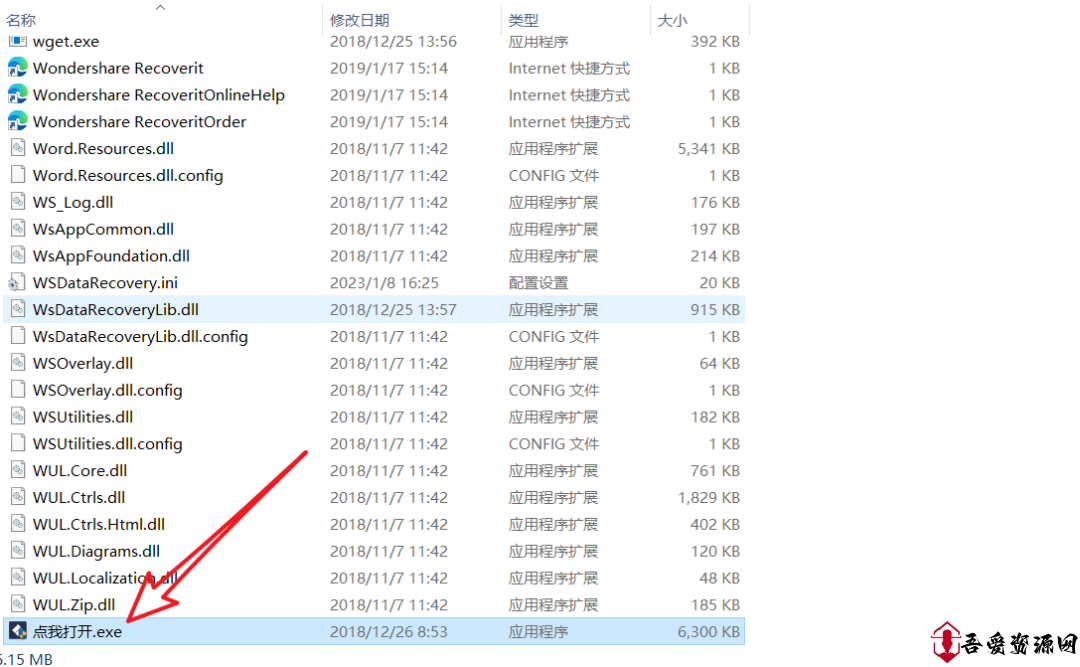The width and height of the screenshot is (1080, 667).
Task: Select the WSDataRecovery.ini file name
Action: [x=105, y=283]
